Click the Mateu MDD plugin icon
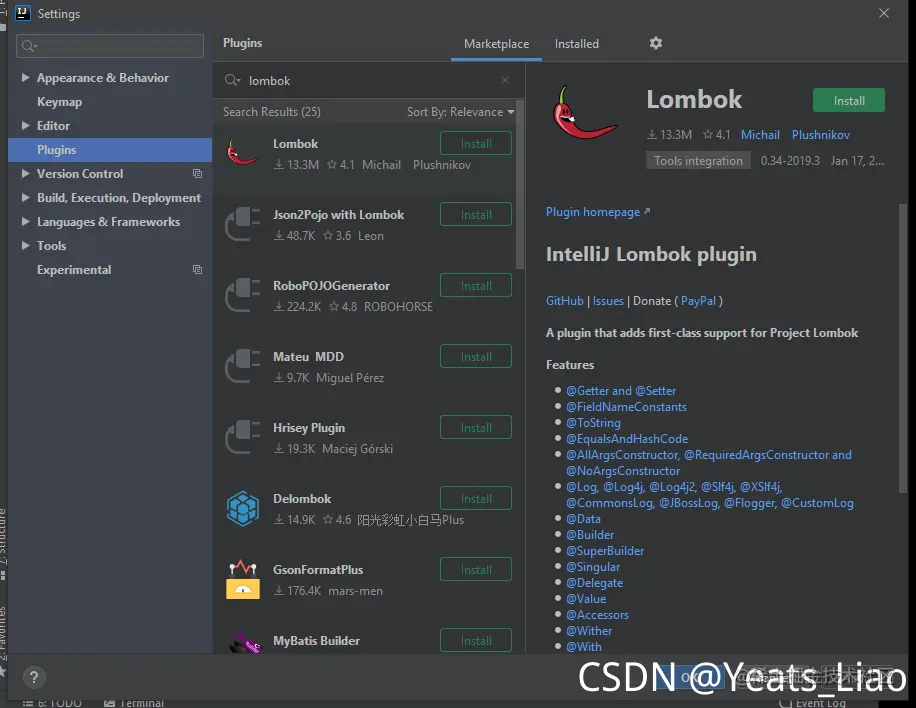This screenshot has width=916, height=708. pos(242,366)
